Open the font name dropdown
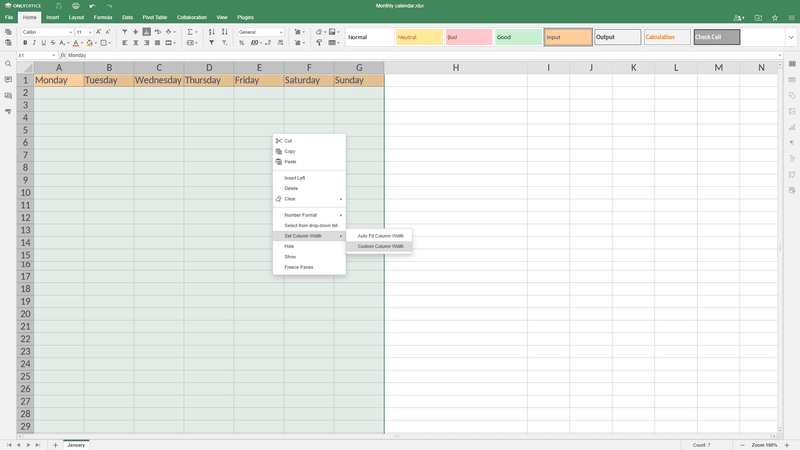Screen dimensions: 800x450 click(70, 32)
